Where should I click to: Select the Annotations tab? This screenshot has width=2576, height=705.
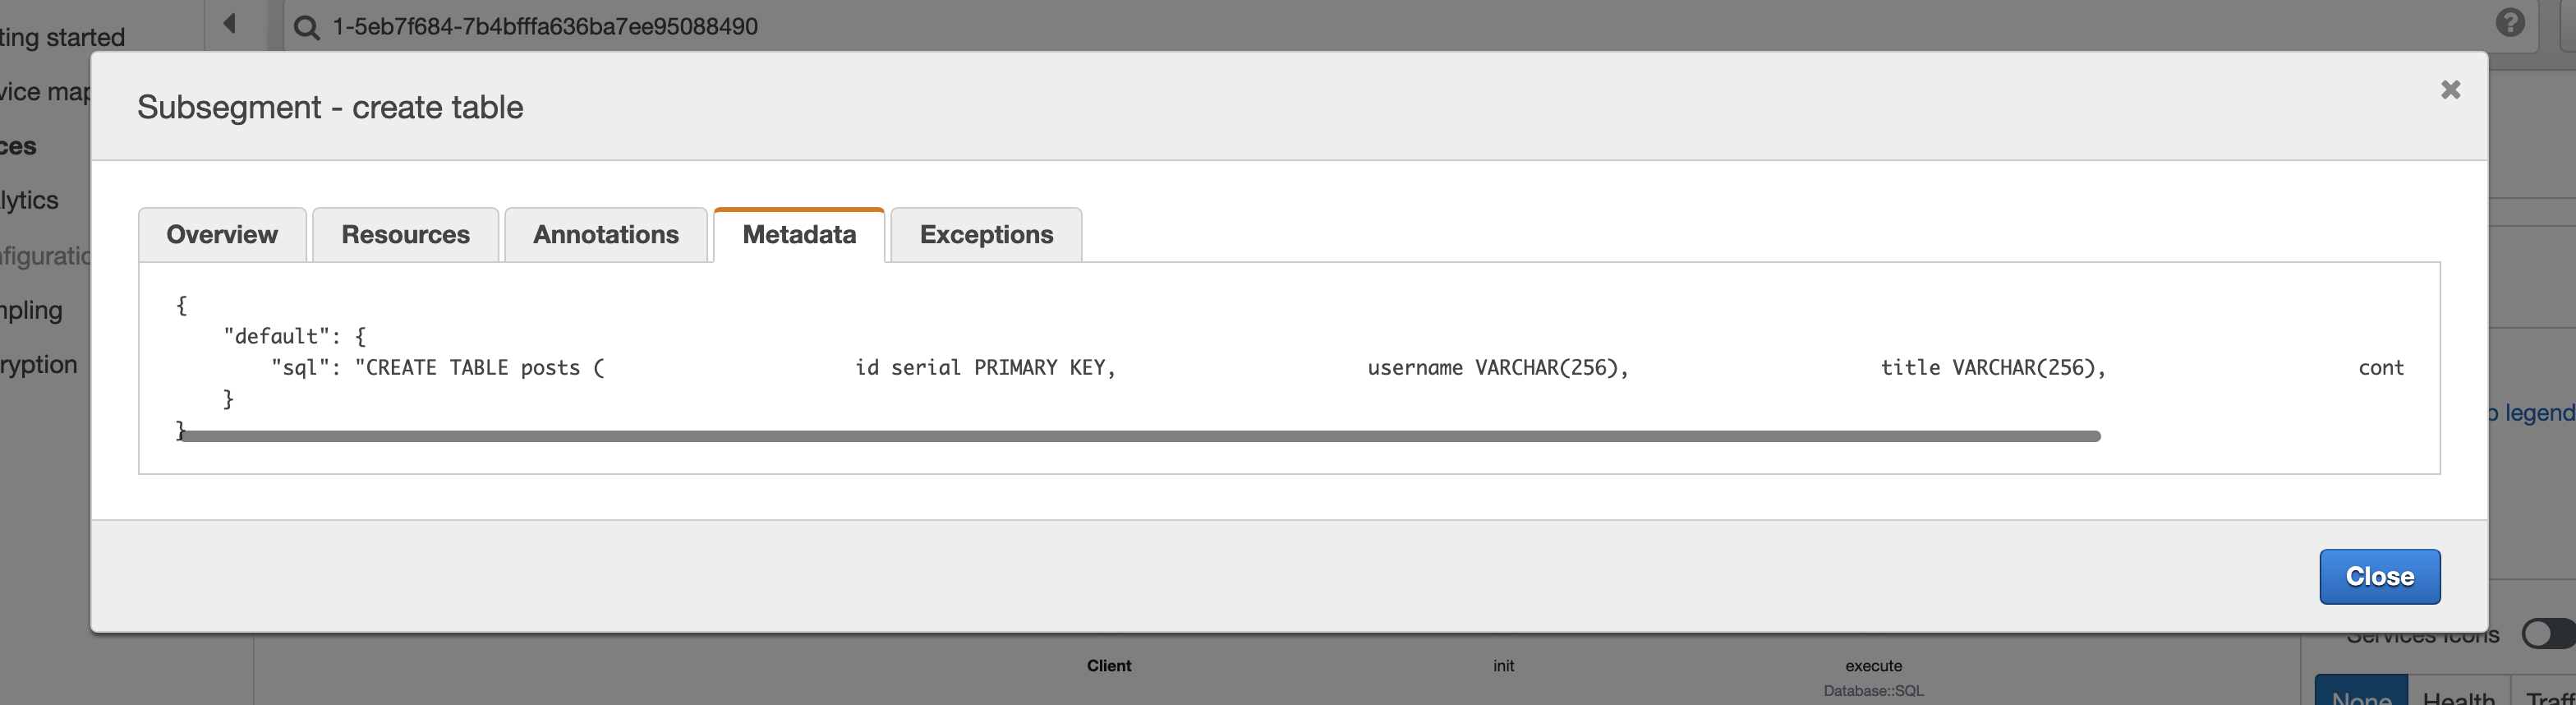tap(605, 235)
